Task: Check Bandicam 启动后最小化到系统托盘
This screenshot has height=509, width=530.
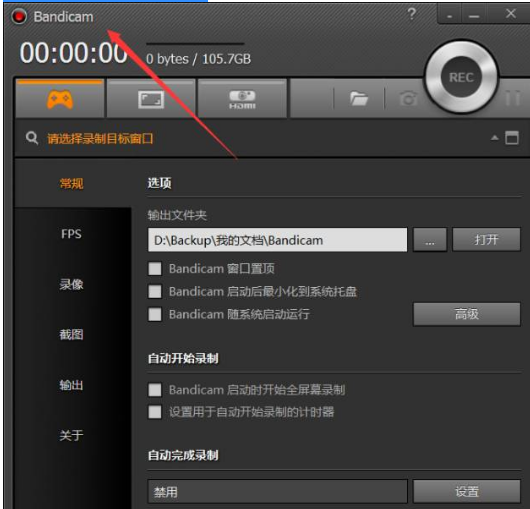Action: point(155,291)
